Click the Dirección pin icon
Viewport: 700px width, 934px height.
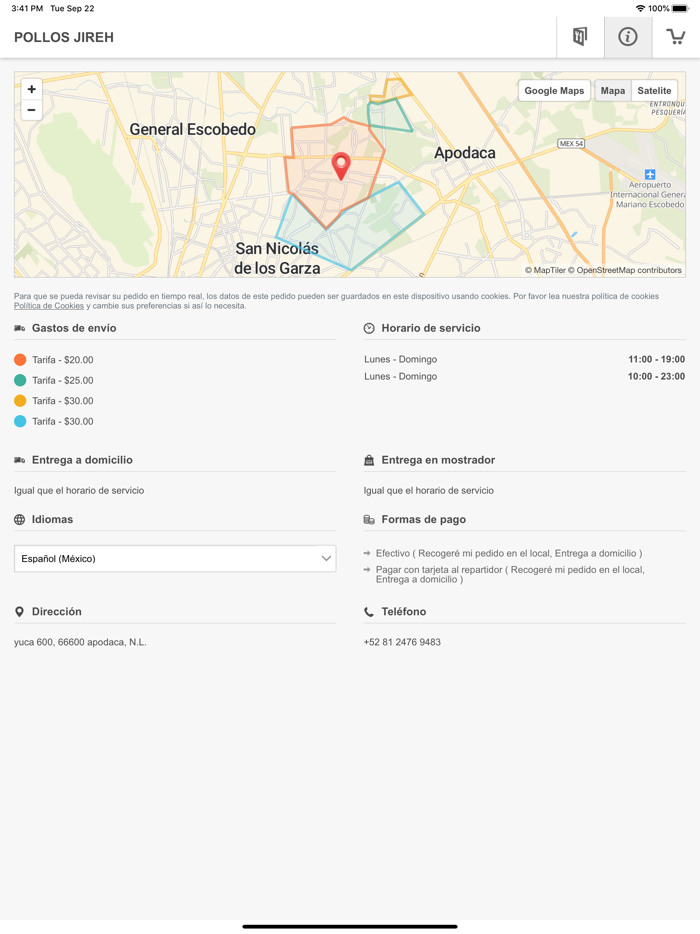coord(20,612)
